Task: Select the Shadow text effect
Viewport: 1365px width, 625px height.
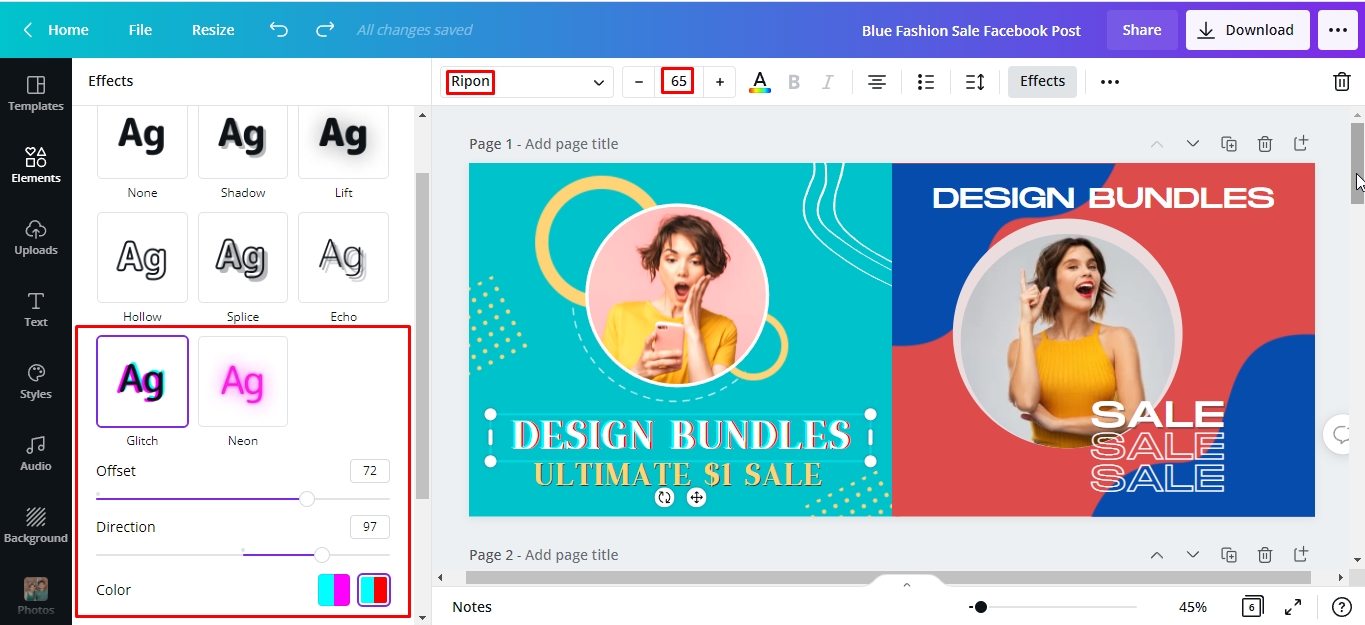Action: (x=243, y=143)
